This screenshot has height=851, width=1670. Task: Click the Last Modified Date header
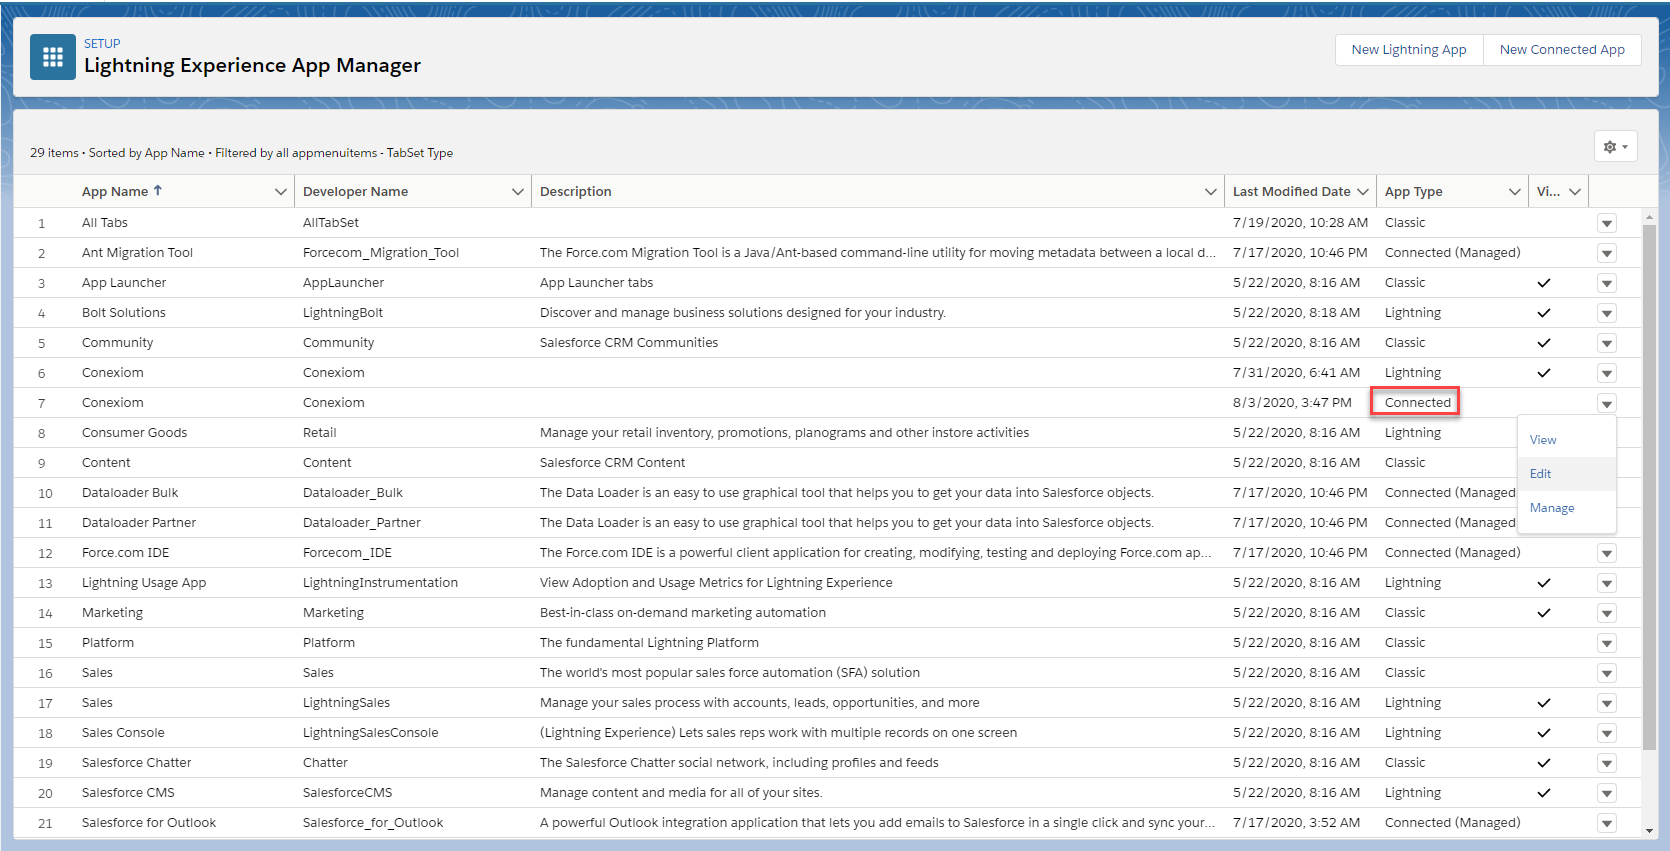[1291, 192]
